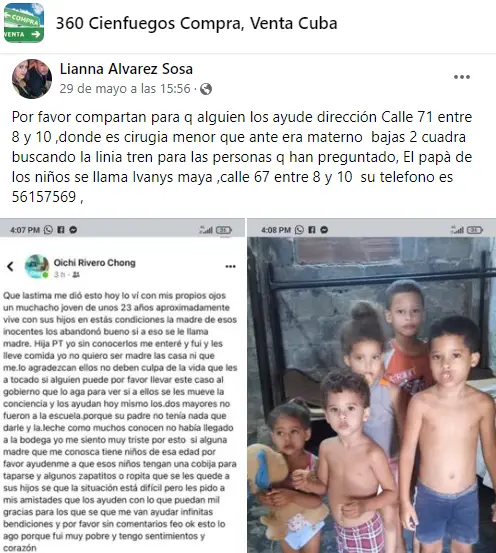496x553 pixels.
Task: Click battery indicator in left status bar
Action: tap(224, 230)
